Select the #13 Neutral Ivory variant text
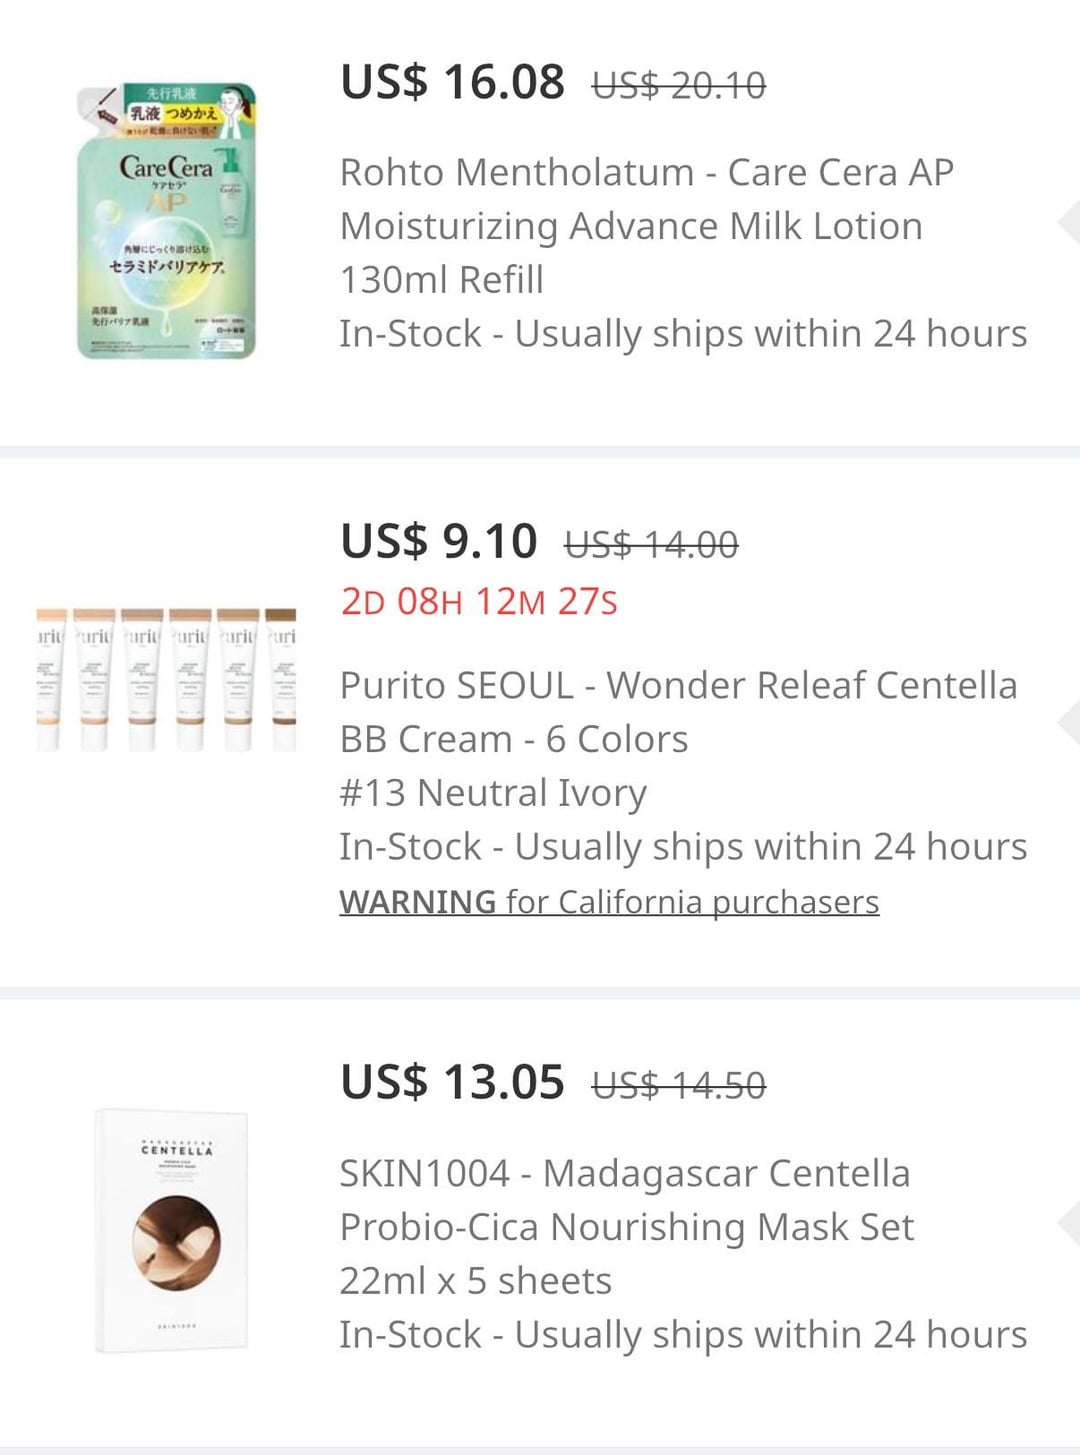Image resolution: width=1080 pixels, height=1455 pixels. [x=493, y=793]
